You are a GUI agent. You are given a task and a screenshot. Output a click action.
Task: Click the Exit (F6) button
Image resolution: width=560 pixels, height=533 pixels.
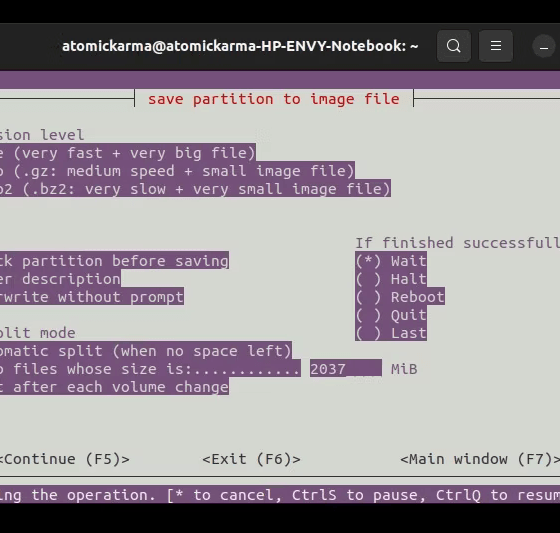251,459
